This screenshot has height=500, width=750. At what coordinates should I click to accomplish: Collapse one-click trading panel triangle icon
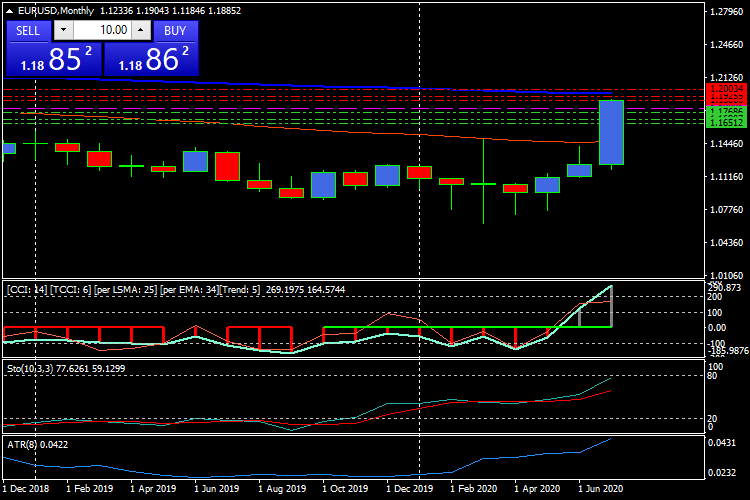pyautogui.click(x=9, y=11)
